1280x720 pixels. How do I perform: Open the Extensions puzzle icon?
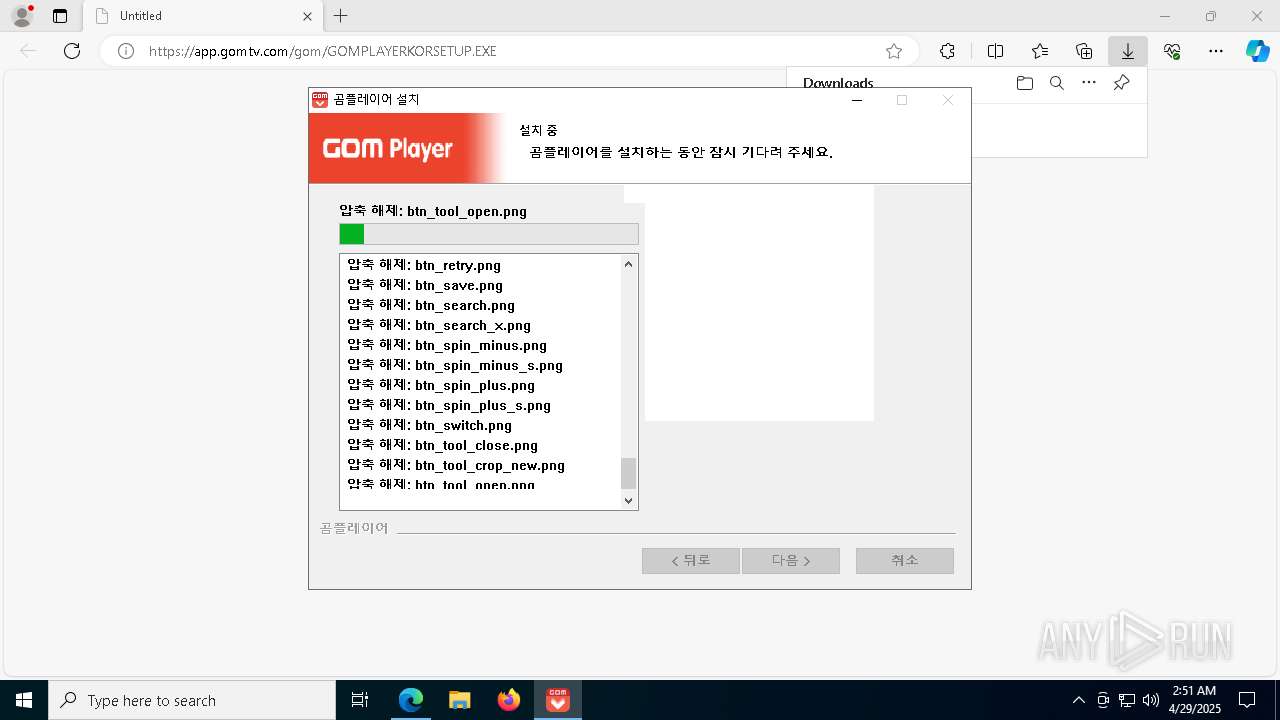click(947, 51)
